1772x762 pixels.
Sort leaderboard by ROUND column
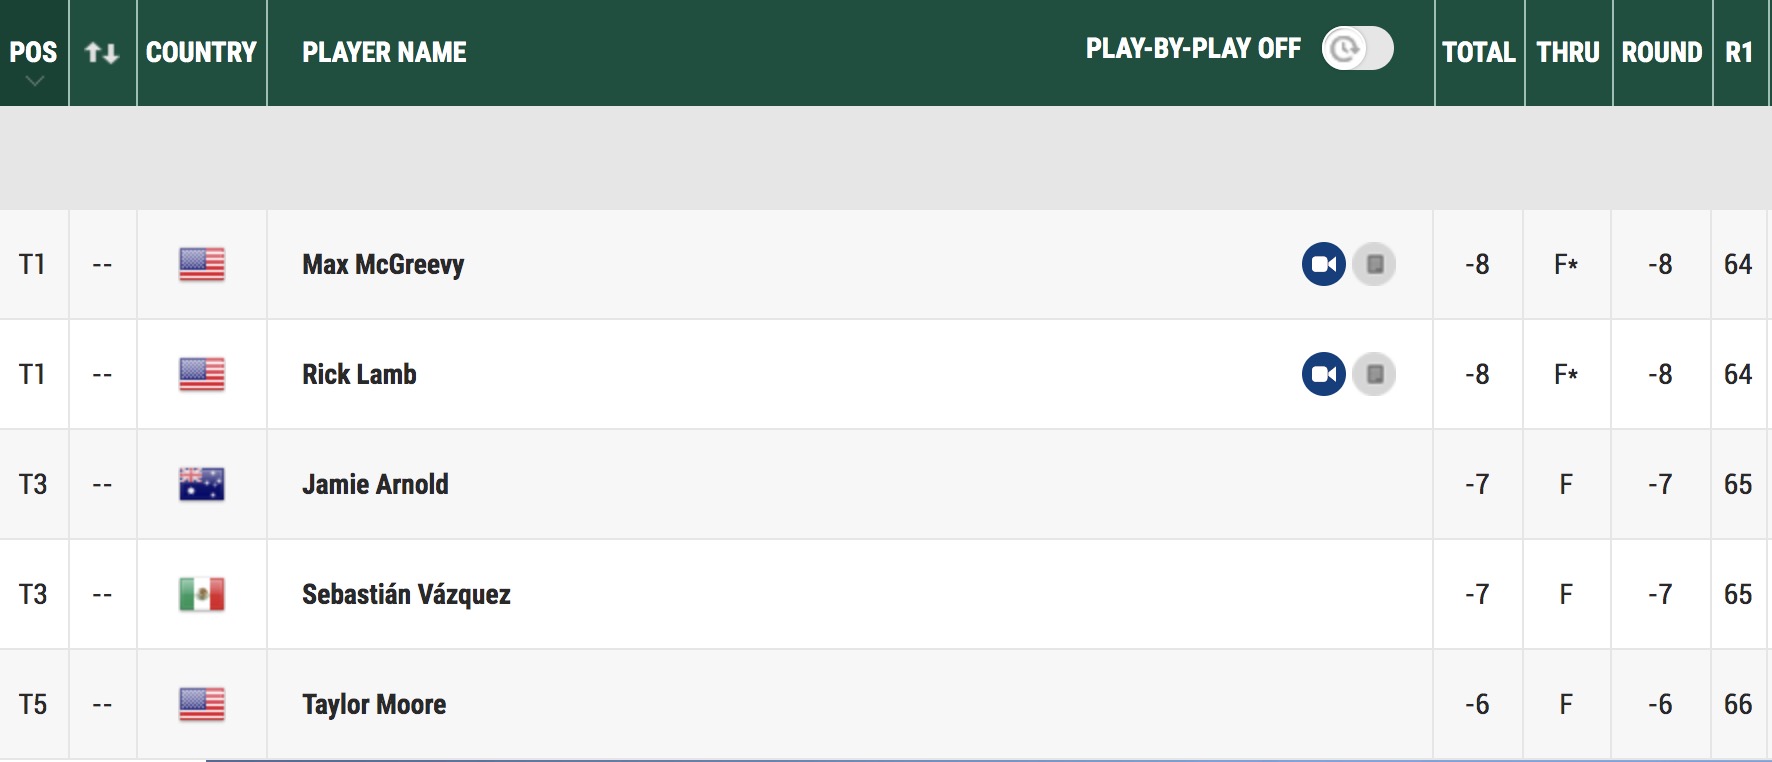(1661, 52)
